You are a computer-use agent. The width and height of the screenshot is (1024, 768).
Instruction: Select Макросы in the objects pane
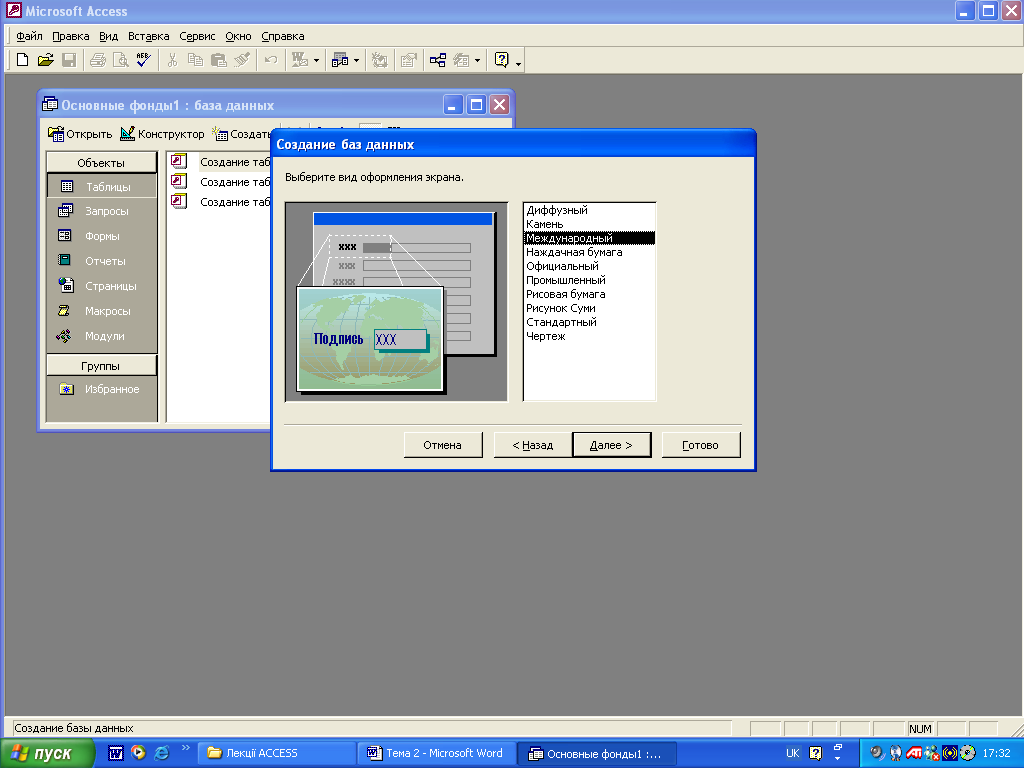(101, 311)
